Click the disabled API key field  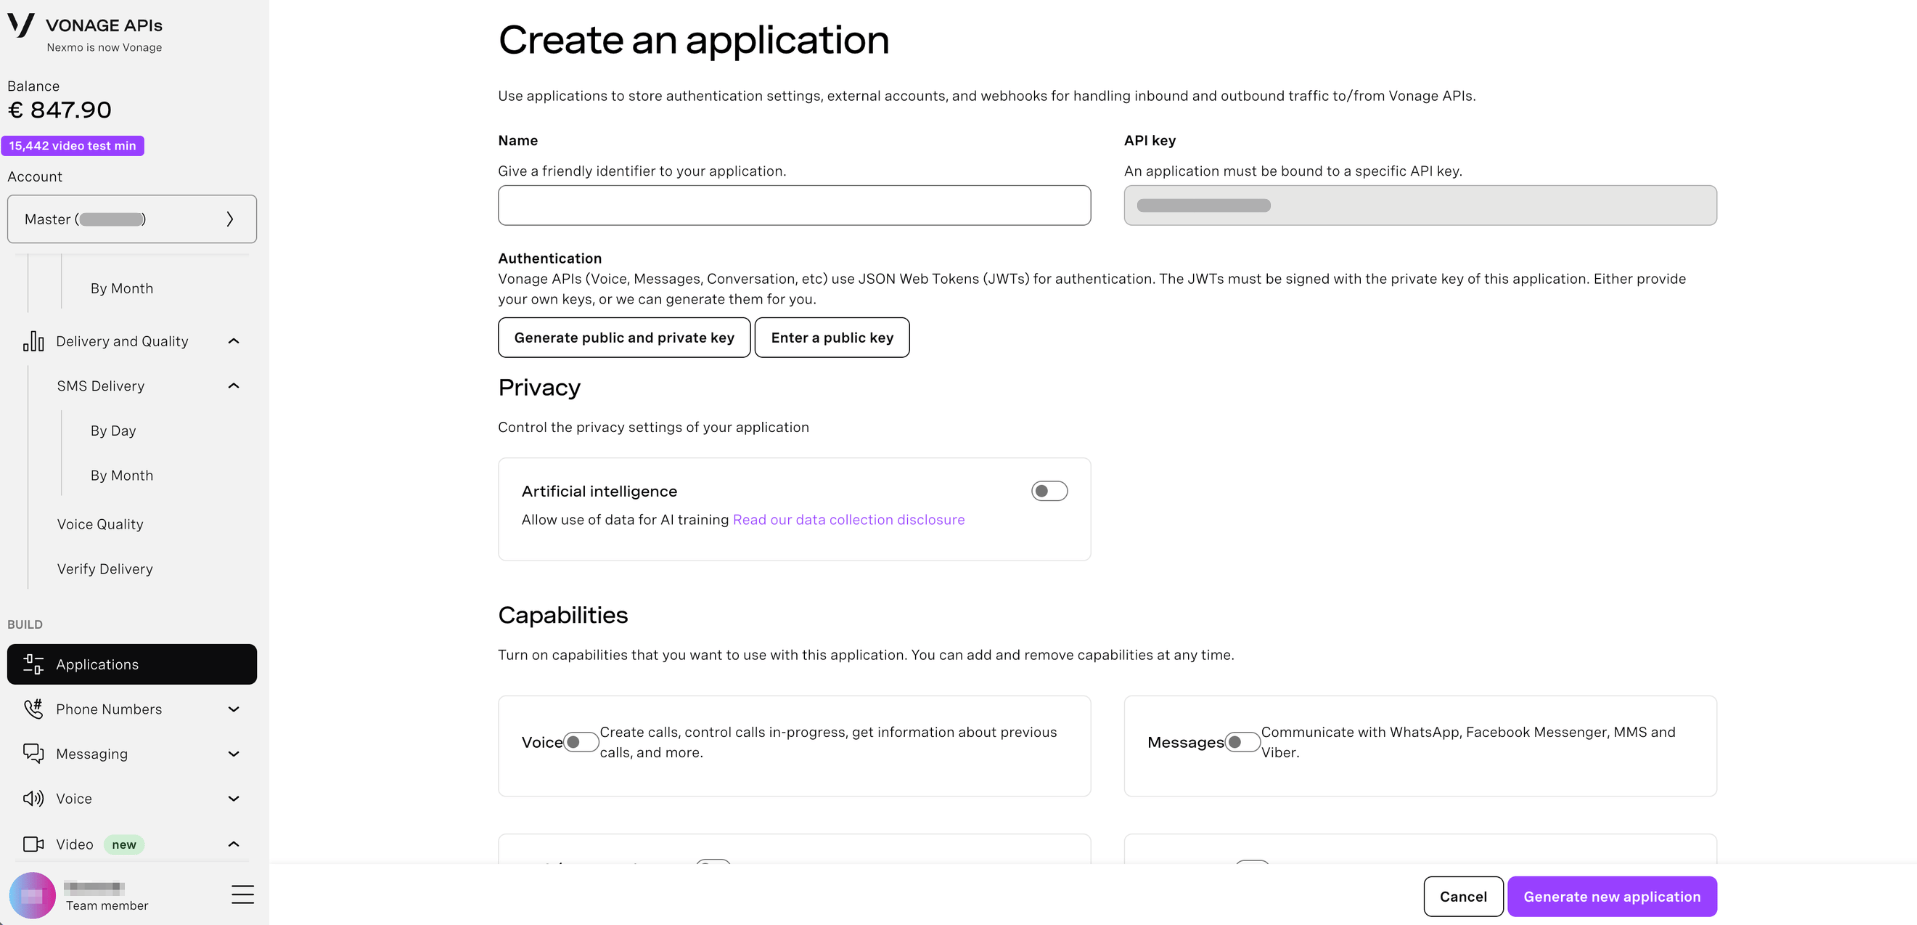(1420, 205)
